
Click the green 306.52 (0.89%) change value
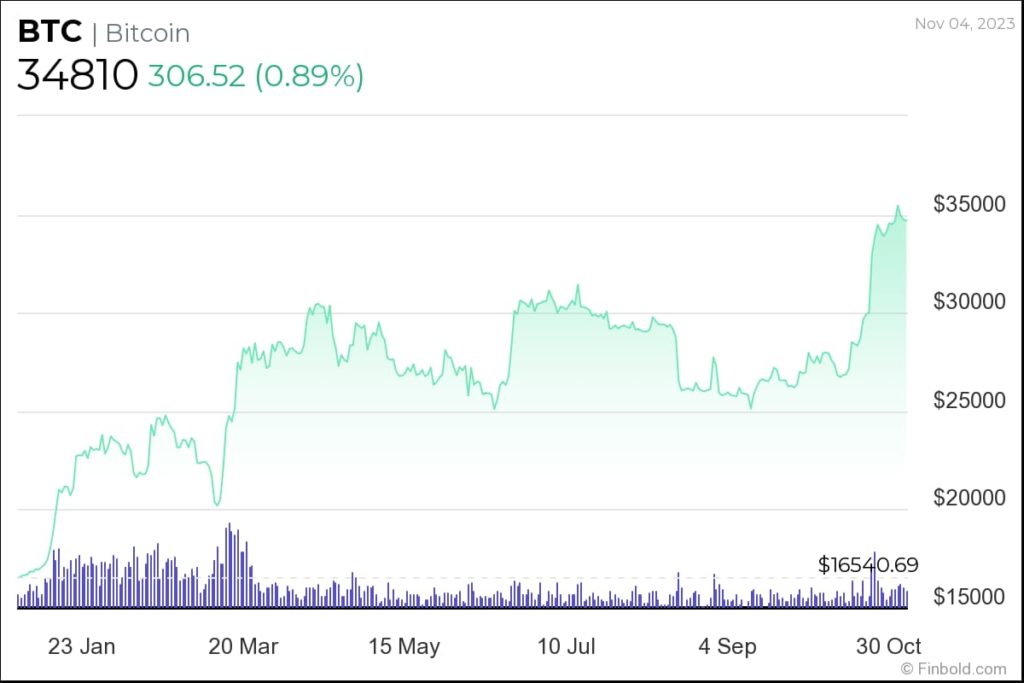[255, 76]
